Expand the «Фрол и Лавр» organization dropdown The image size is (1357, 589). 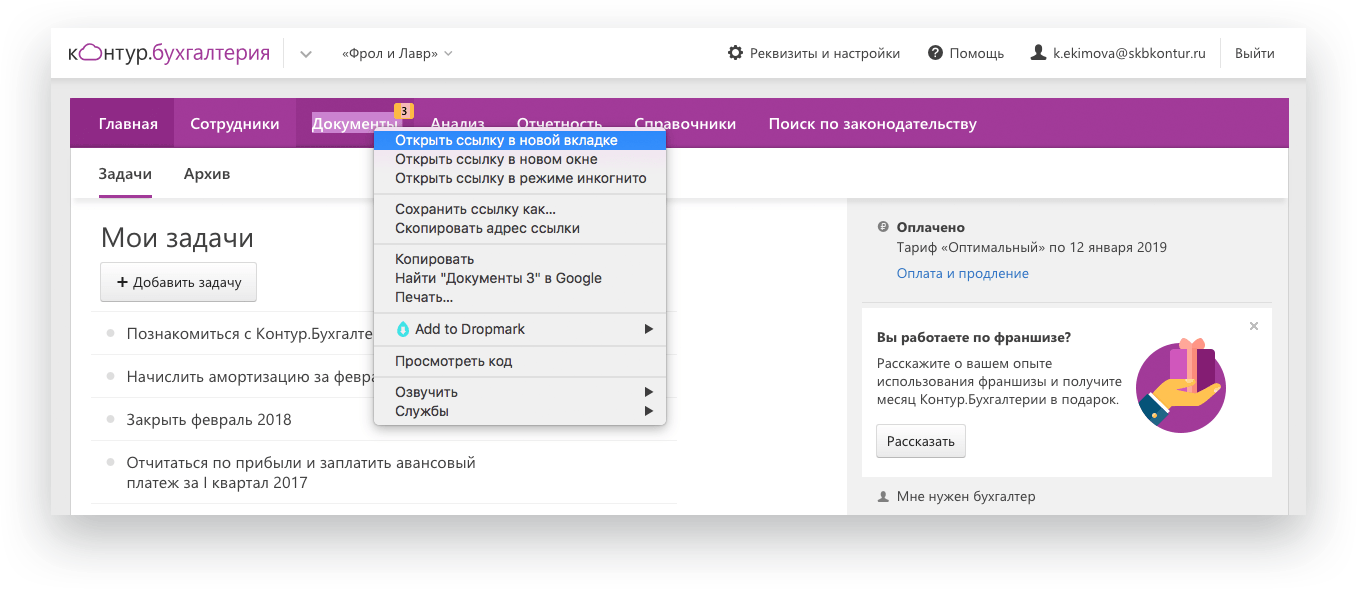(x=397, y=53)
